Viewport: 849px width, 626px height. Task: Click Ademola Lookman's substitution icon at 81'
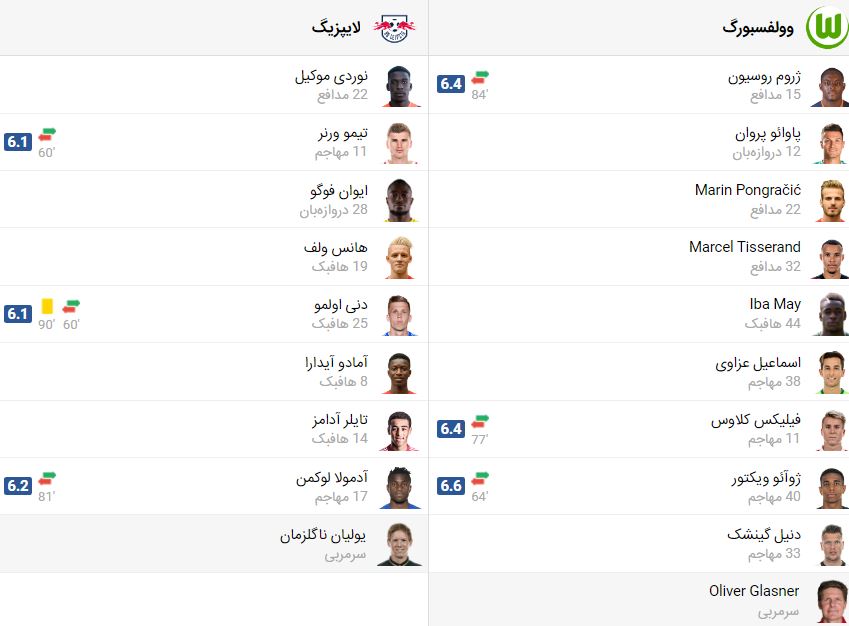(47, 478)
